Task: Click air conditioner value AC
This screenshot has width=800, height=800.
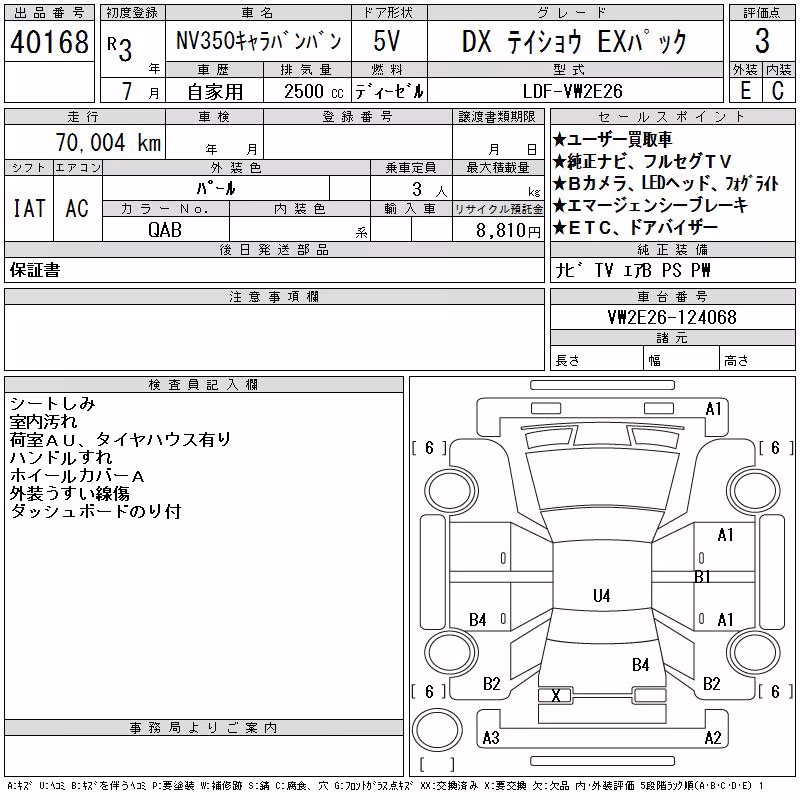Action: (x=77, y=209)
